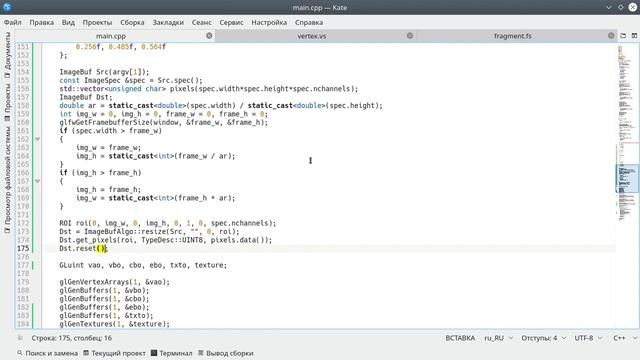Click the 'double ar = static_cast' line
The width and height of the screenshot is (640, 360).
[221, 106]
